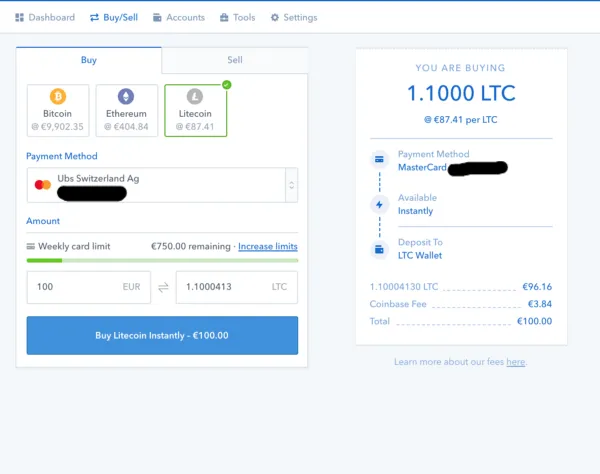
Task: Click the Total €100.00 value
Action: [x=535, y=321]
